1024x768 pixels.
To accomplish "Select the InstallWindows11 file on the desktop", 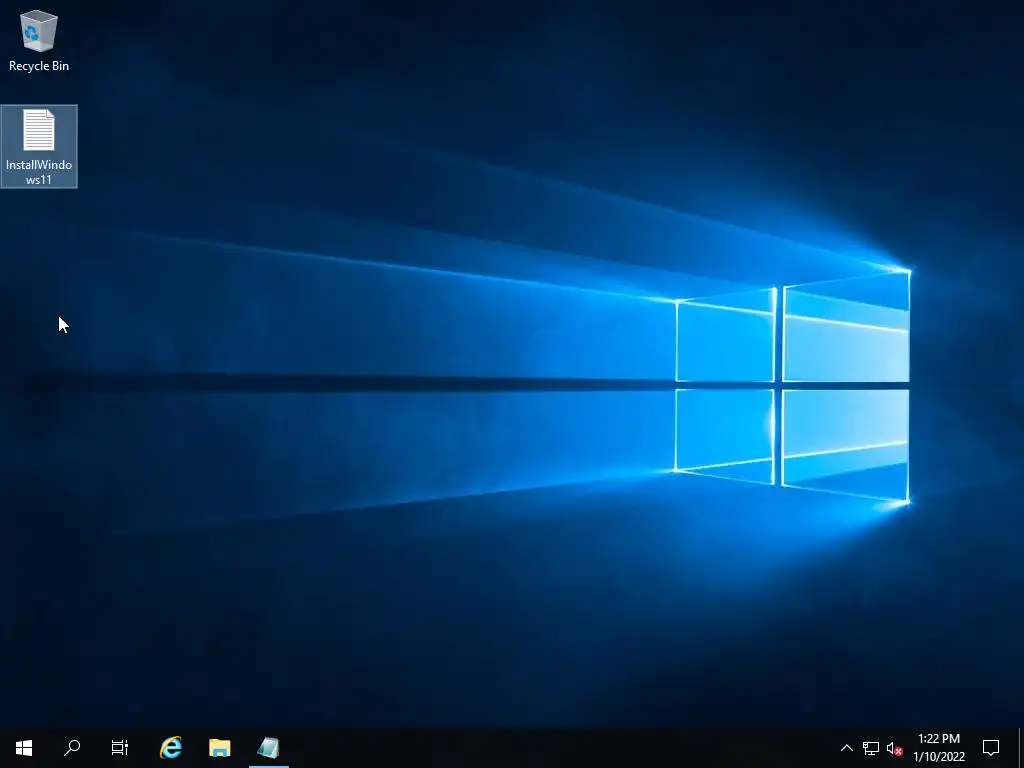I will pos(39,146).
